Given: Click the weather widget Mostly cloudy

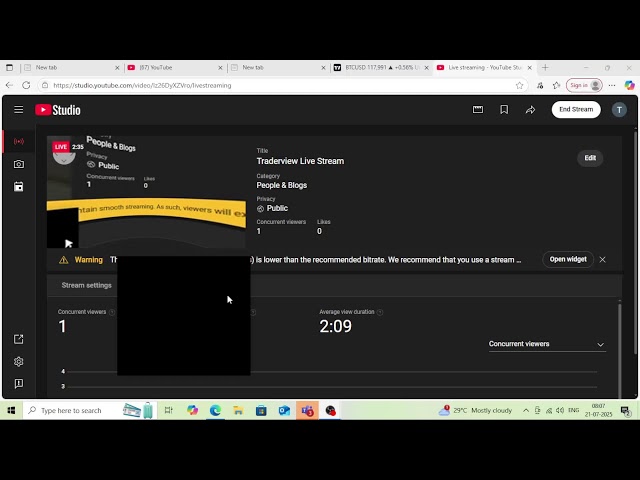Looking at the screenshot, I should coord(475,410).
